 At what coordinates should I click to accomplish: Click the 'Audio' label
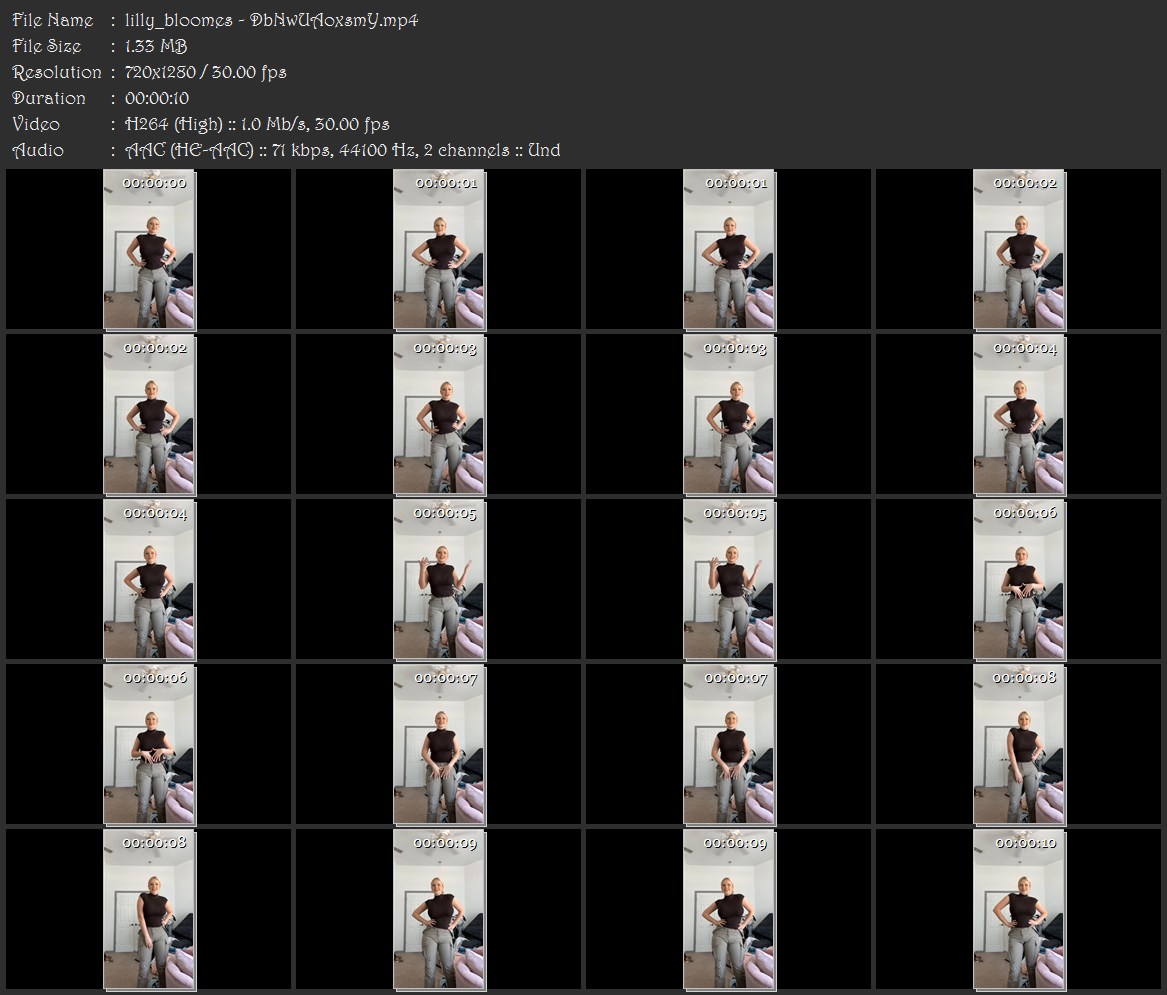coord(38,150)
